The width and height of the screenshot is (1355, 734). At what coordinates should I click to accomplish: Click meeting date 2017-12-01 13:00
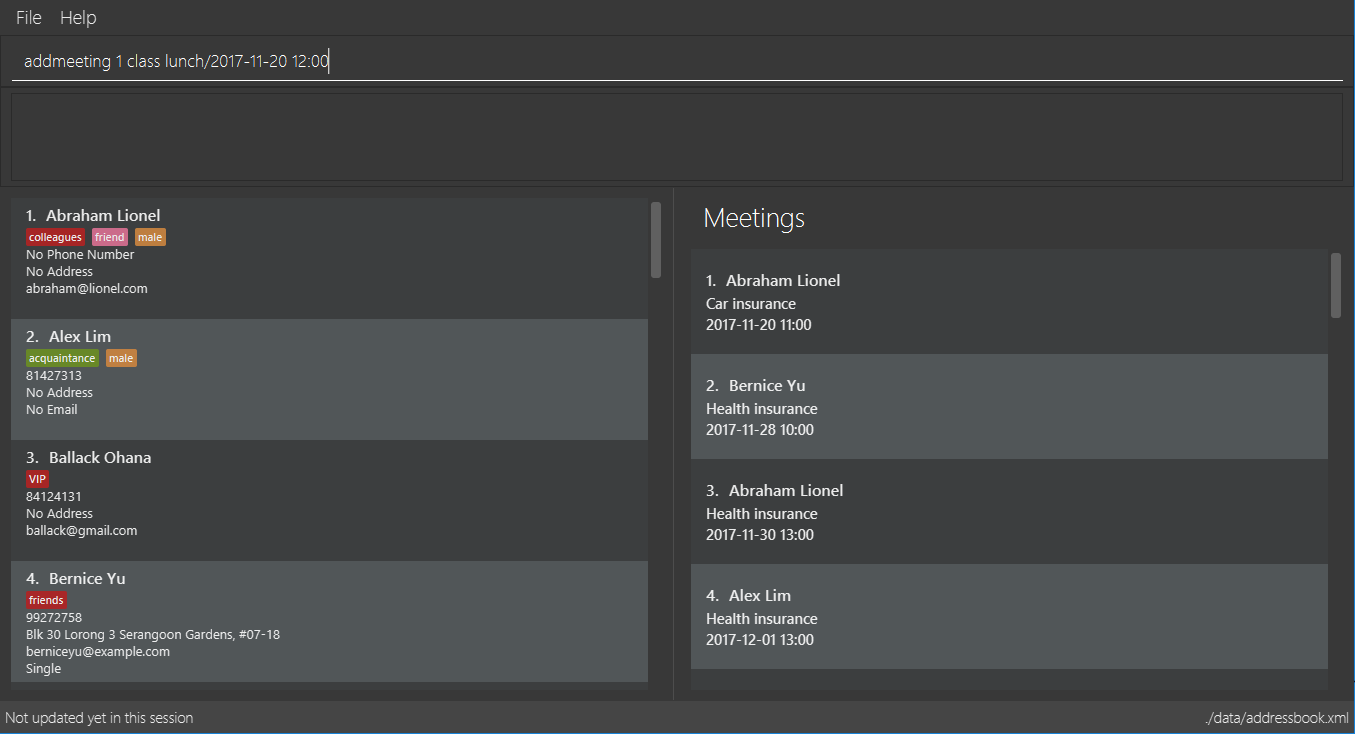[760, 640]
